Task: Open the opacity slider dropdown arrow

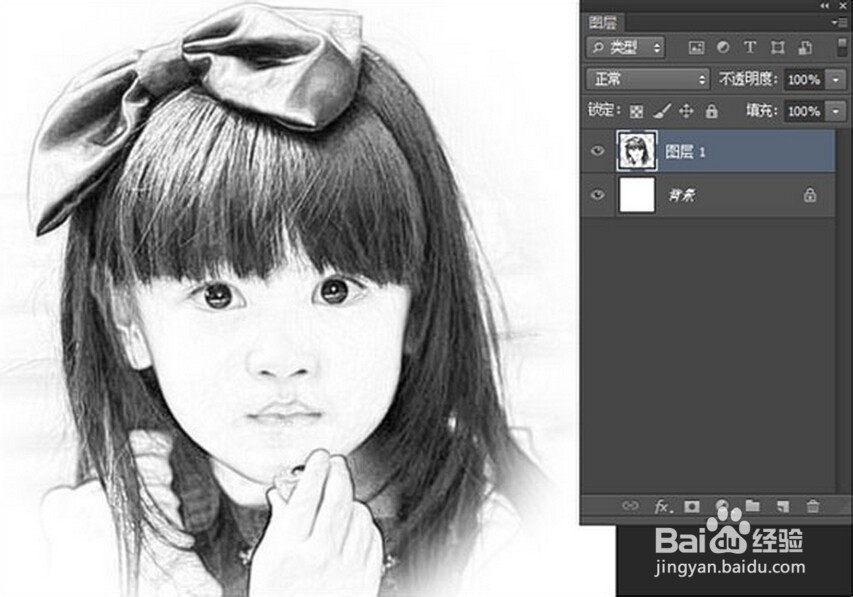Action: coord(836,80)
